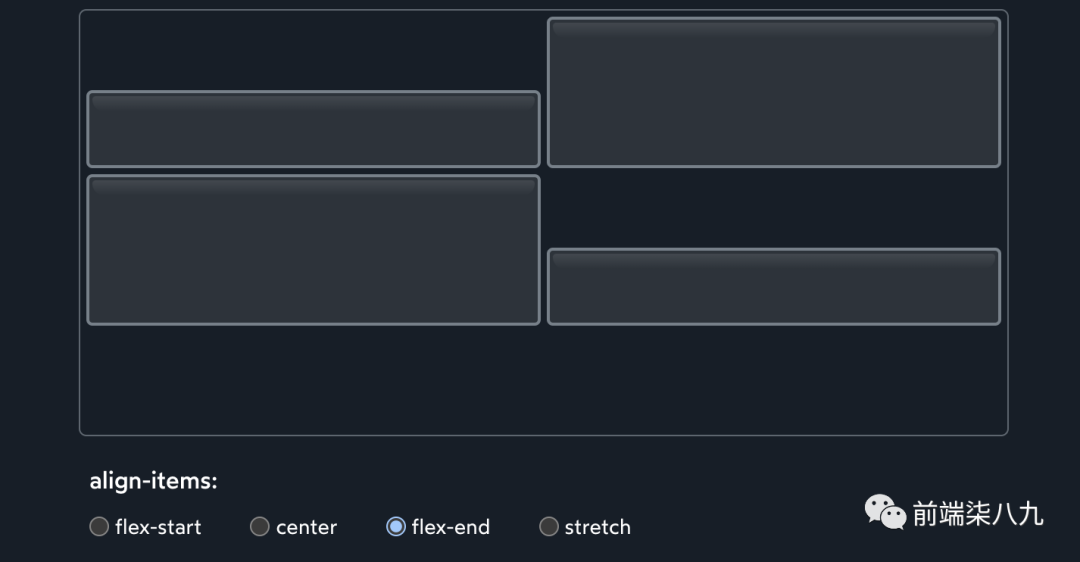Image resolution: width=1080 pixels, height=562 pixels.
Task: Click the short box in left column
Action: (x=313, y=129)
